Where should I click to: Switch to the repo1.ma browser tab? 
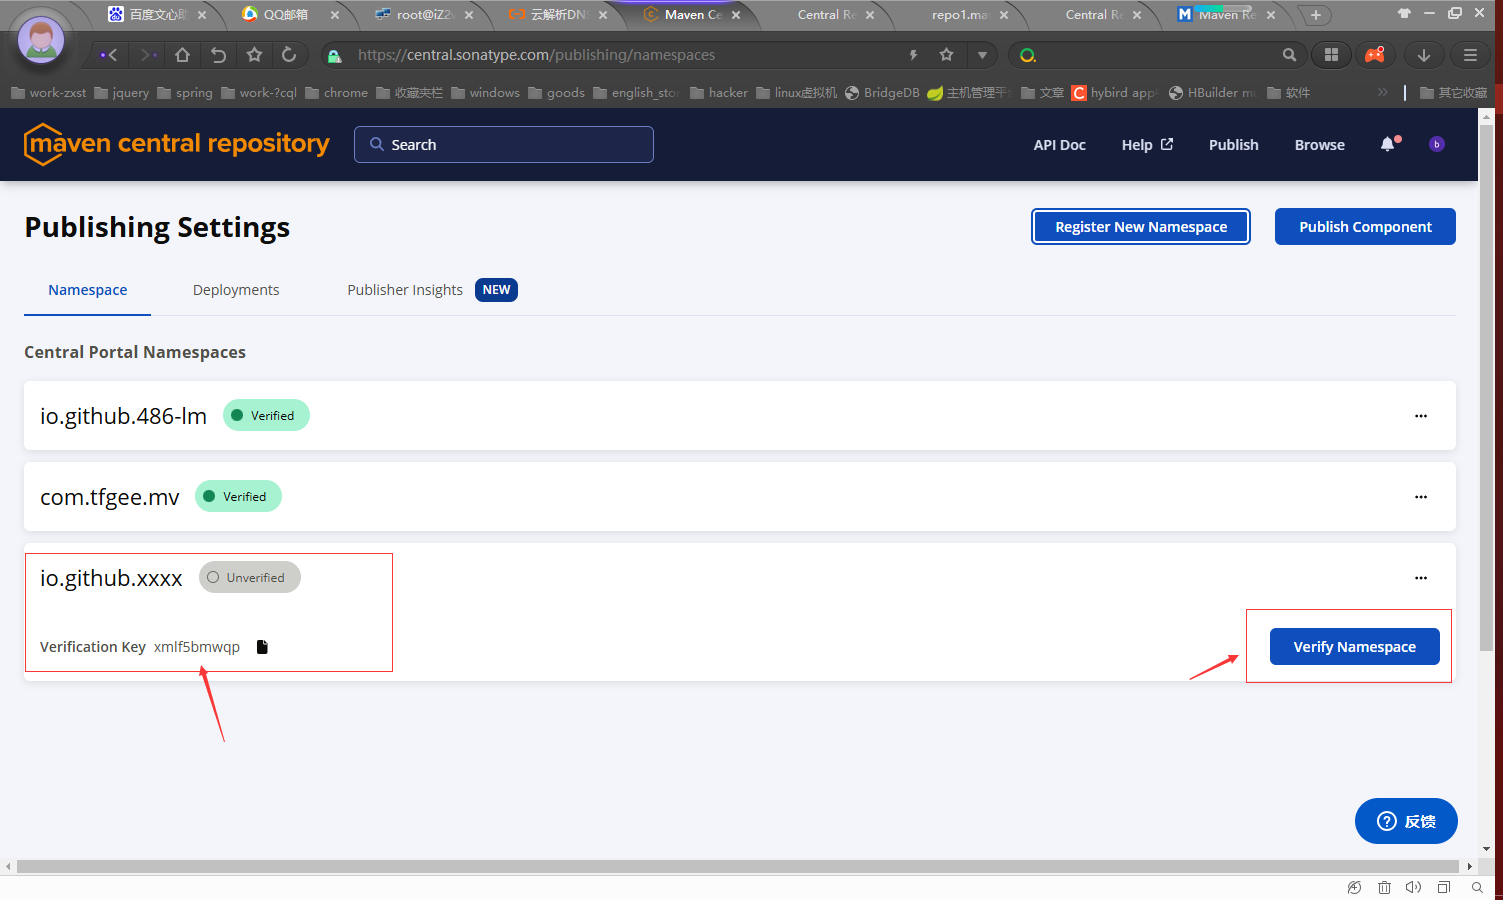pyautogui.click(x=960, y=15)
